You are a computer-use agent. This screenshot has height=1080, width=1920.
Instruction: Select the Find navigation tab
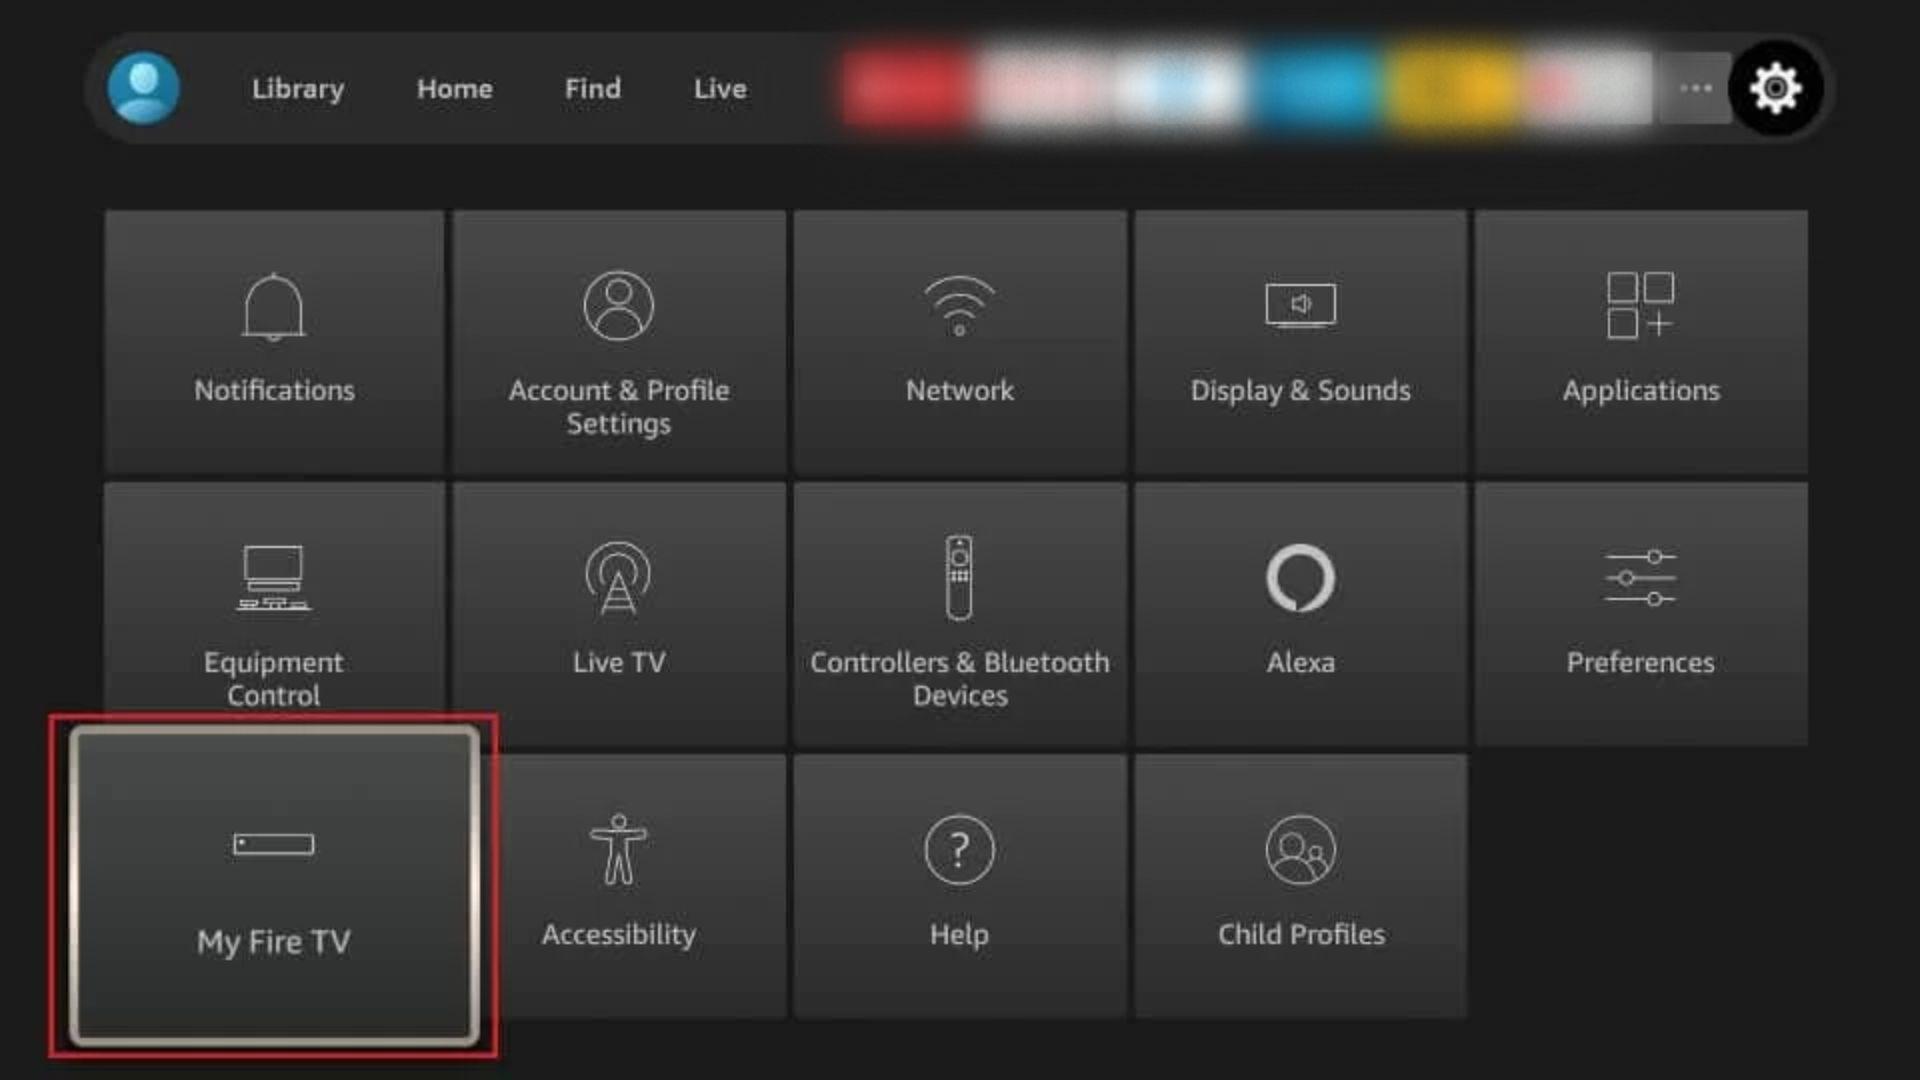593,88
